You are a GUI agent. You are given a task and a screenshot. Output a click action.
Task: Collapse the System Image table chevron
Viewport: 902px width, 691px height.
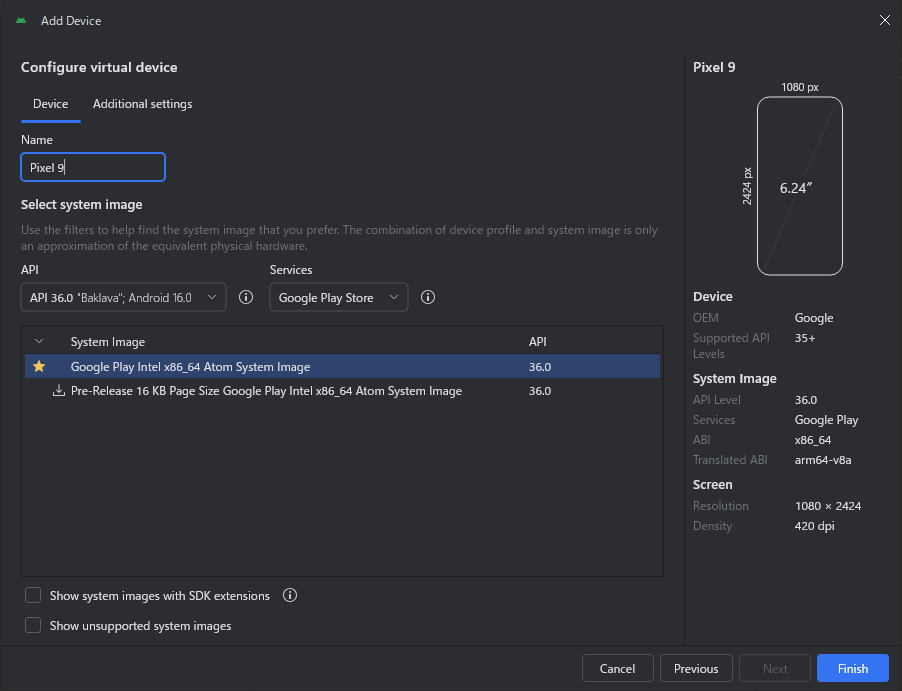tap(39, 342)
